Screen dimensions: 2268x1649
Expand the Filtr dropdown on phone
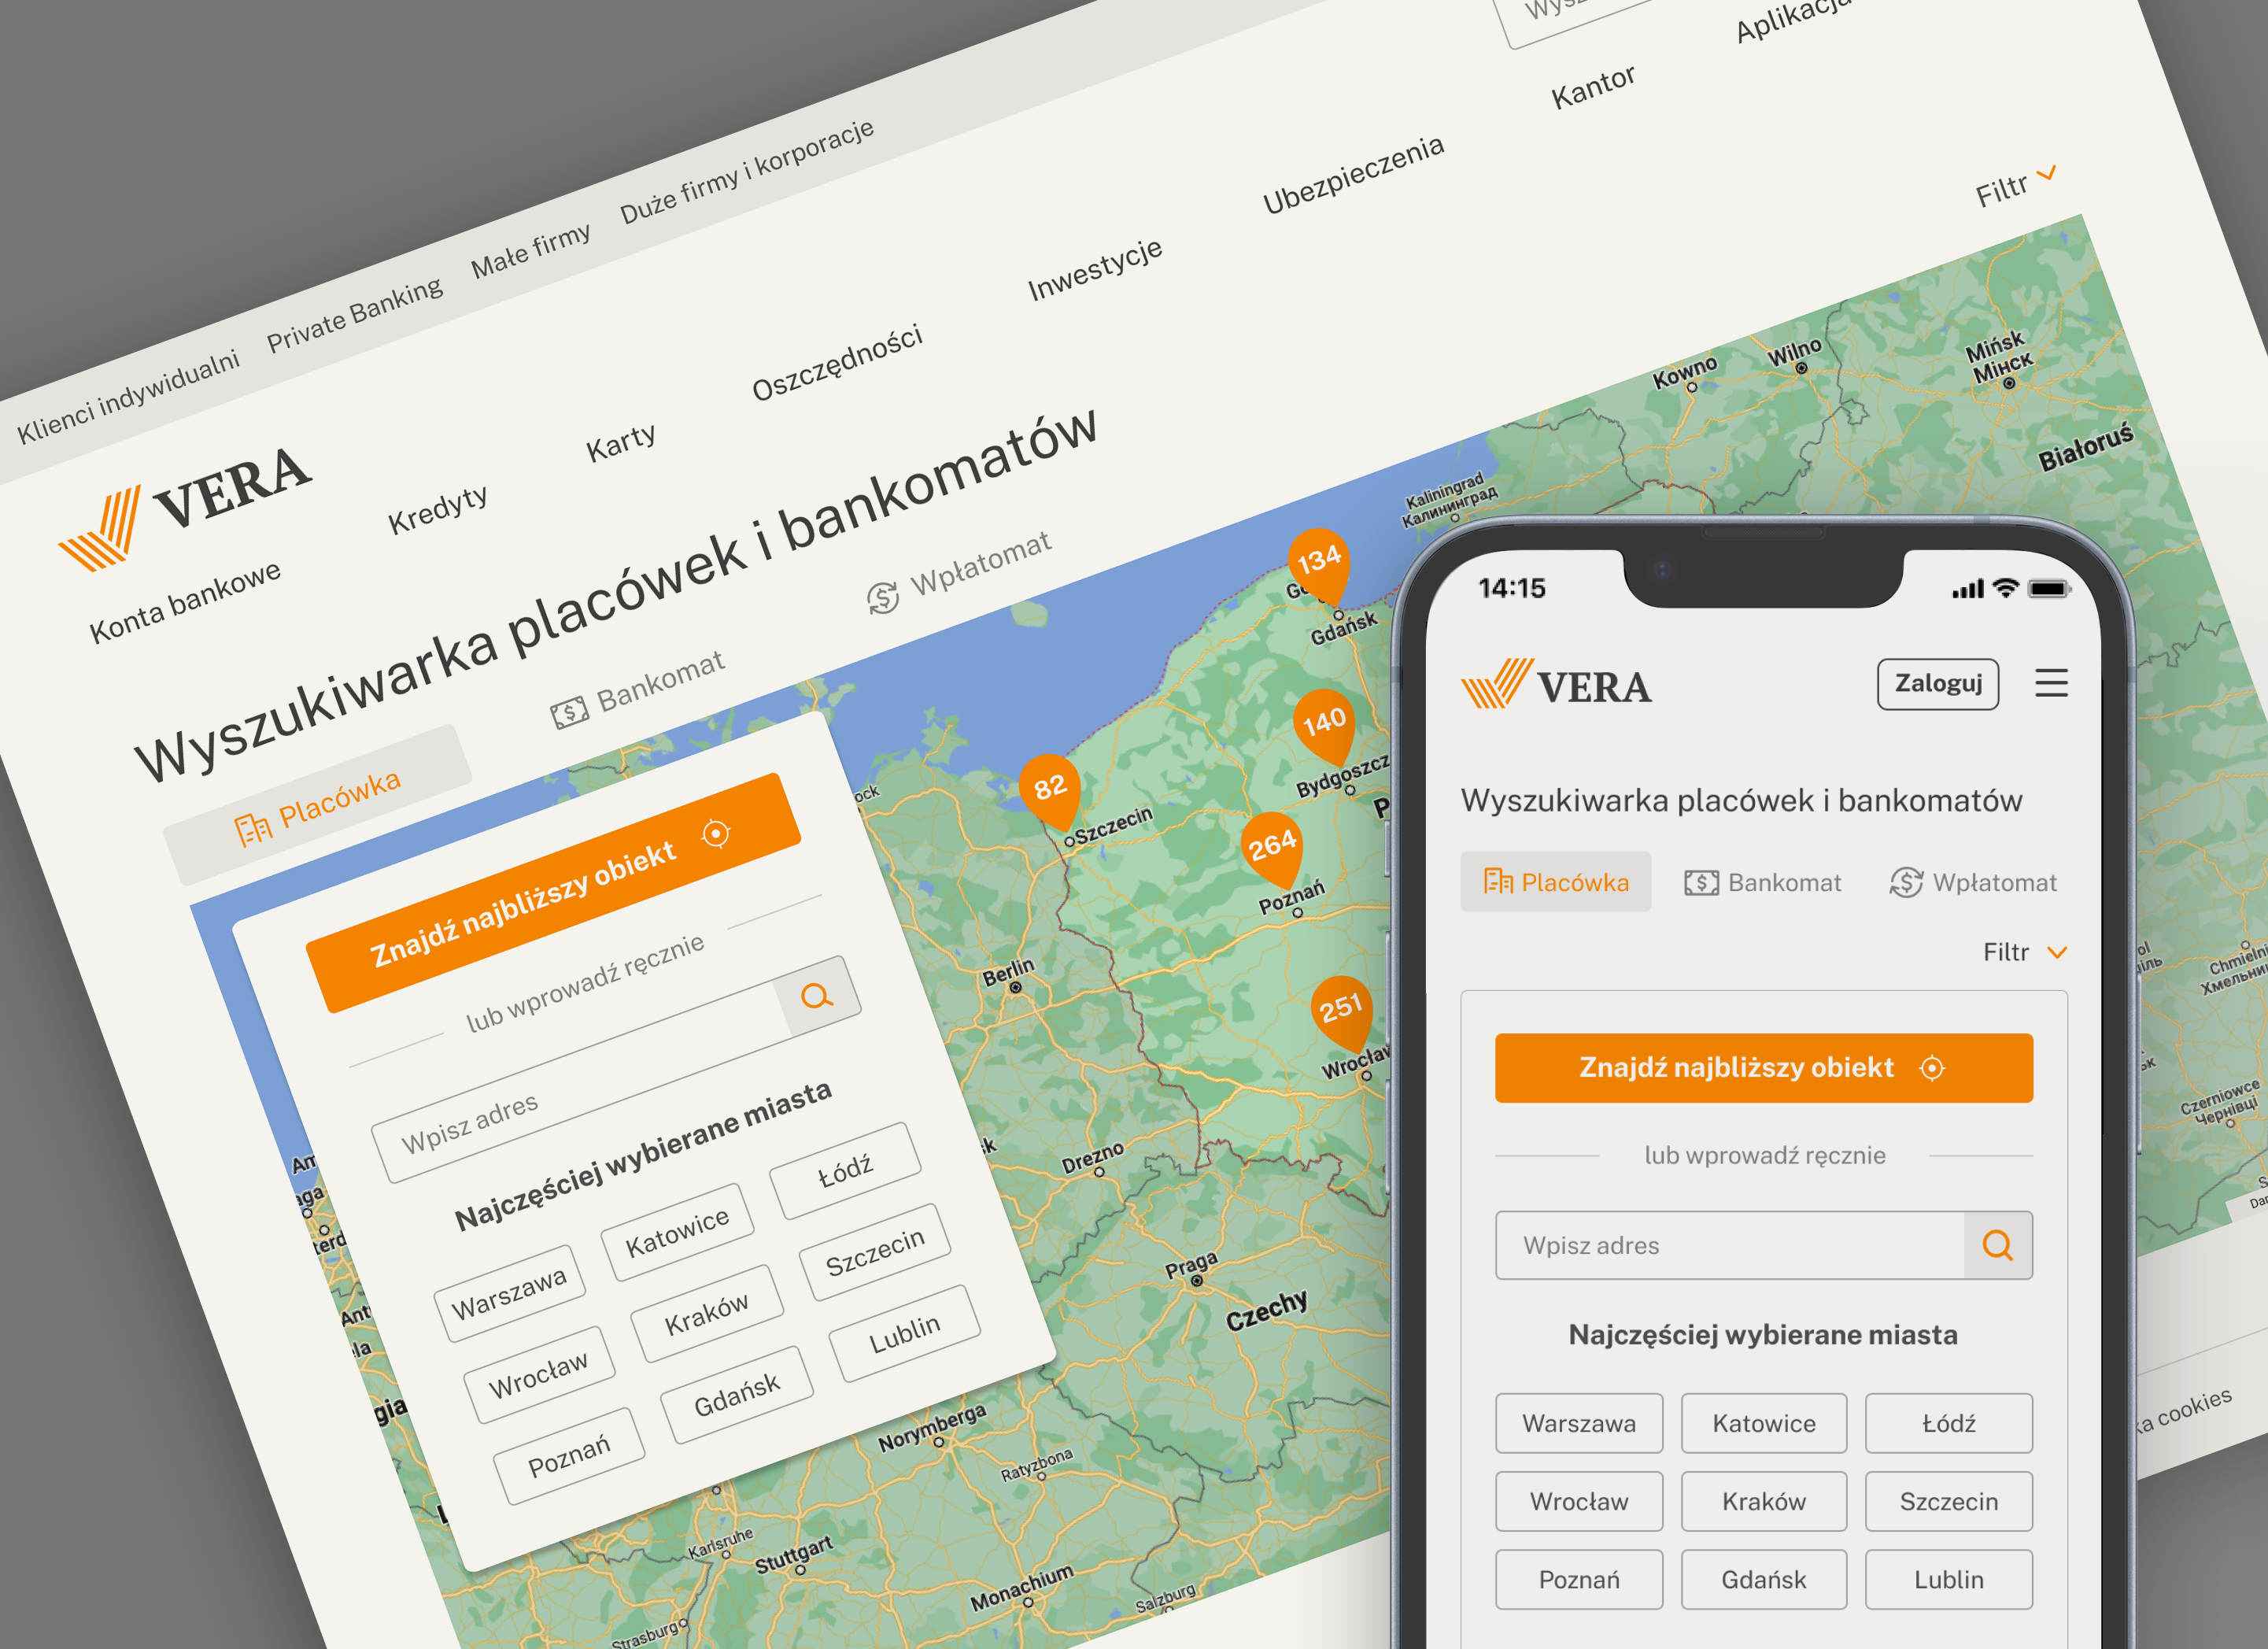(x=2024, y=952)
